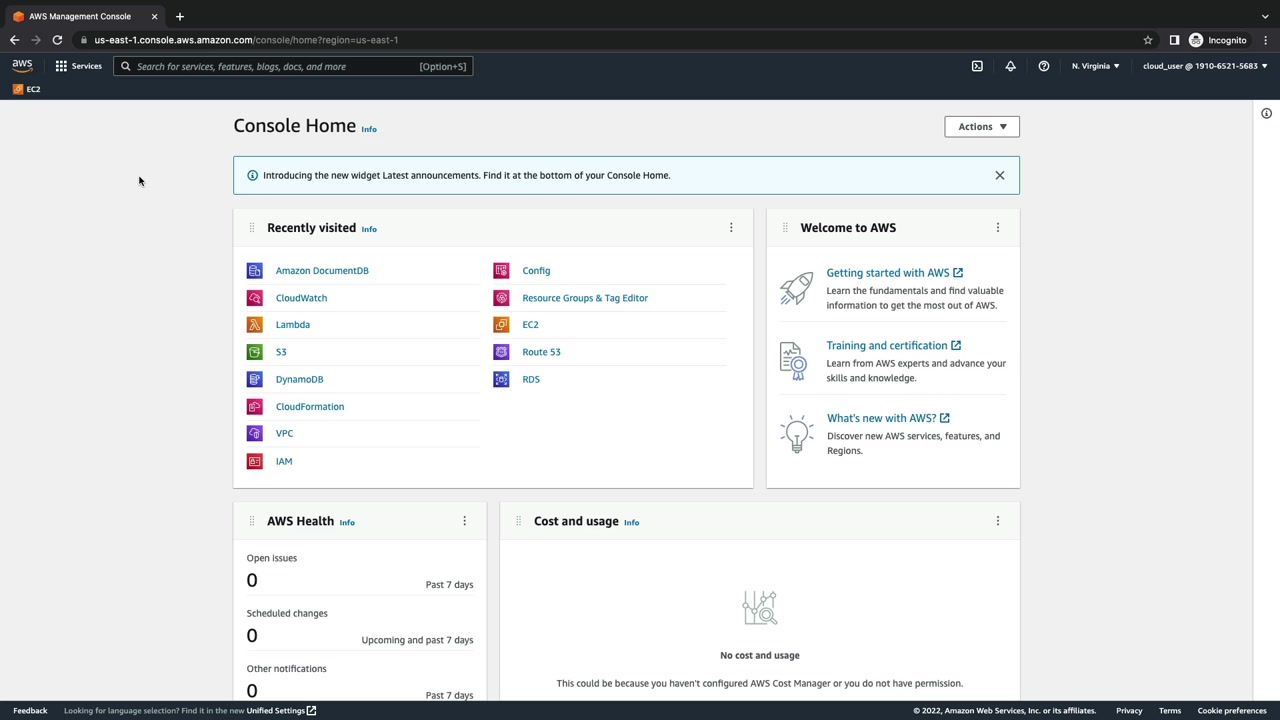Open a new browser tab
Viewport: 1280px width, 720px height.
[x=180, y=16]
